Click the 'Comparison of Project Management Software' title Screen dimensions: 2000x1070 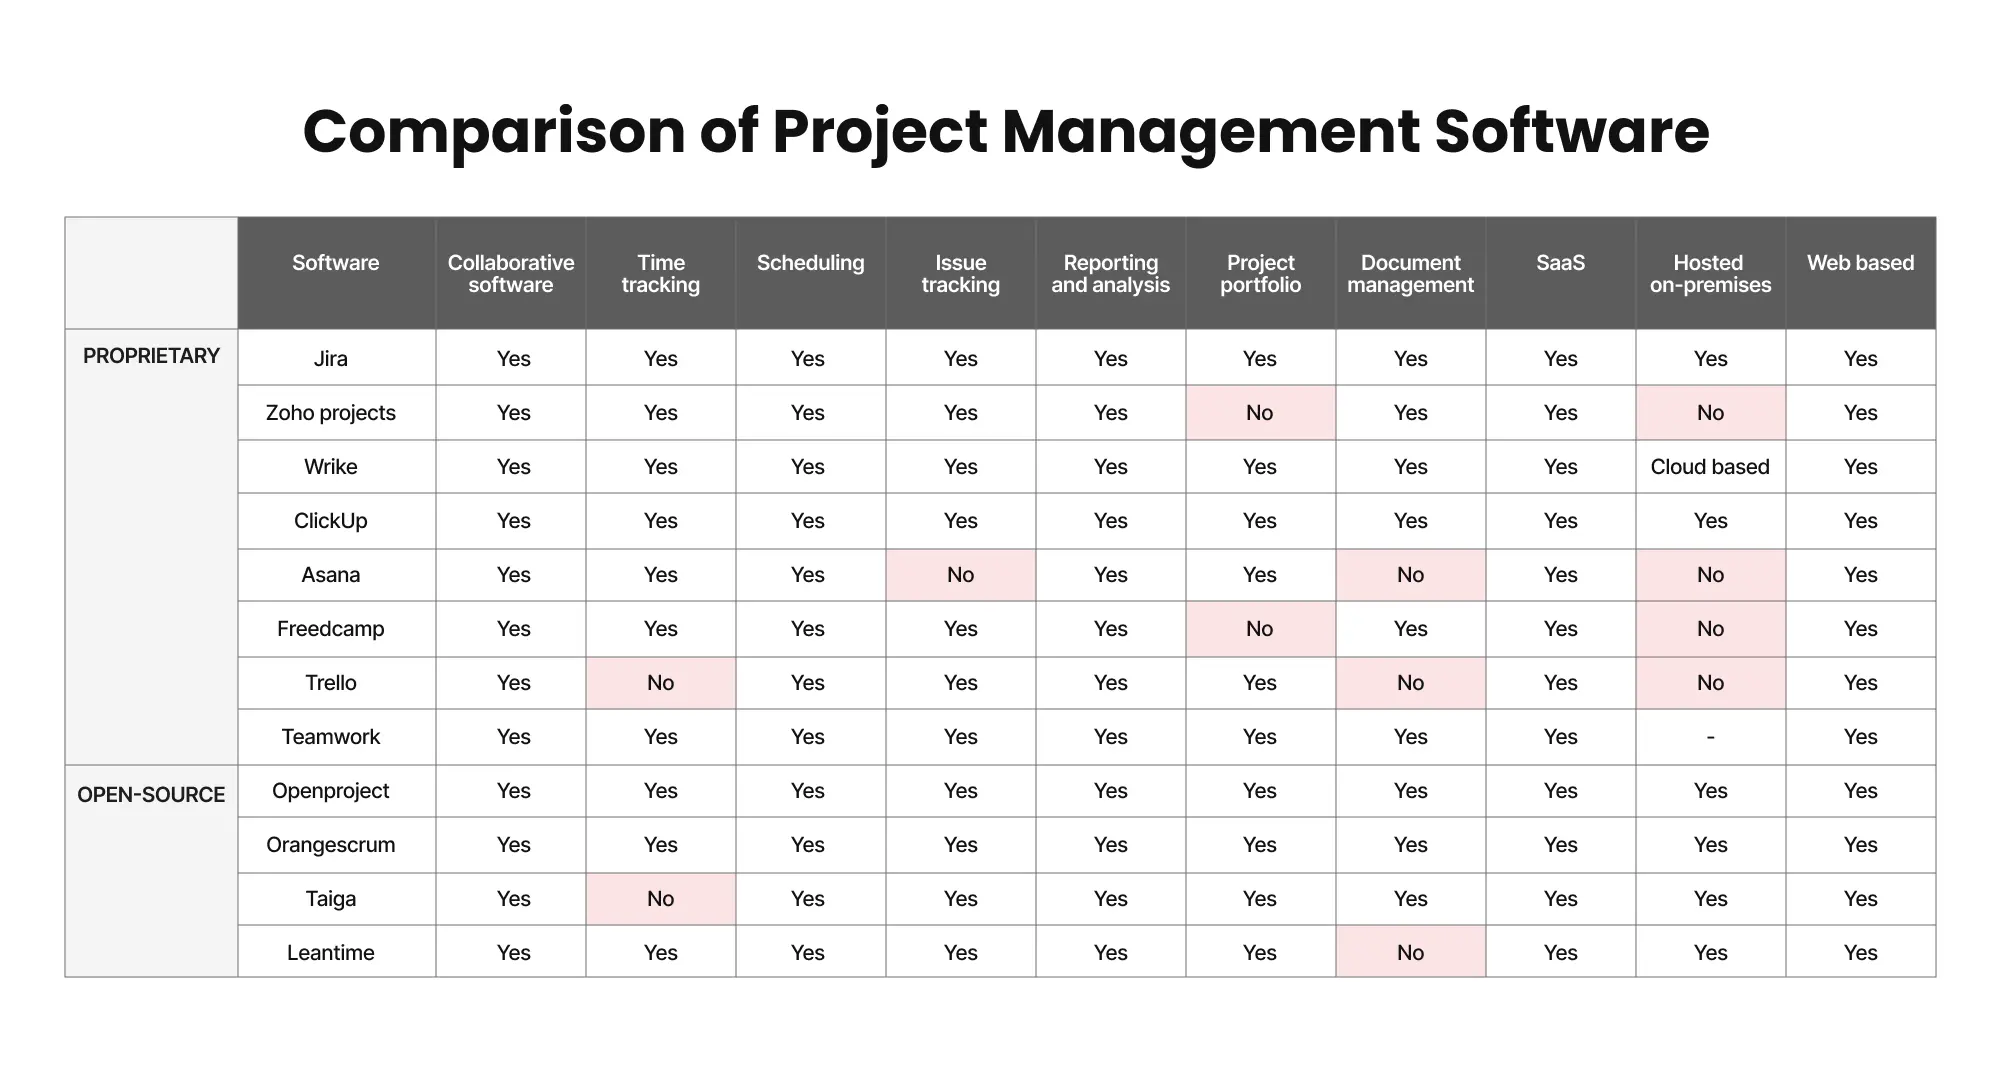[x=1005, y=131]
